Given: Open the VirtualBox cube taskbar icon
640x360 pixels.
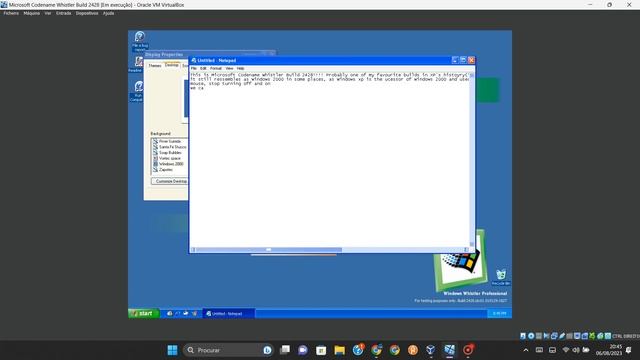Looking at the screenshot, I should (431, 350).
